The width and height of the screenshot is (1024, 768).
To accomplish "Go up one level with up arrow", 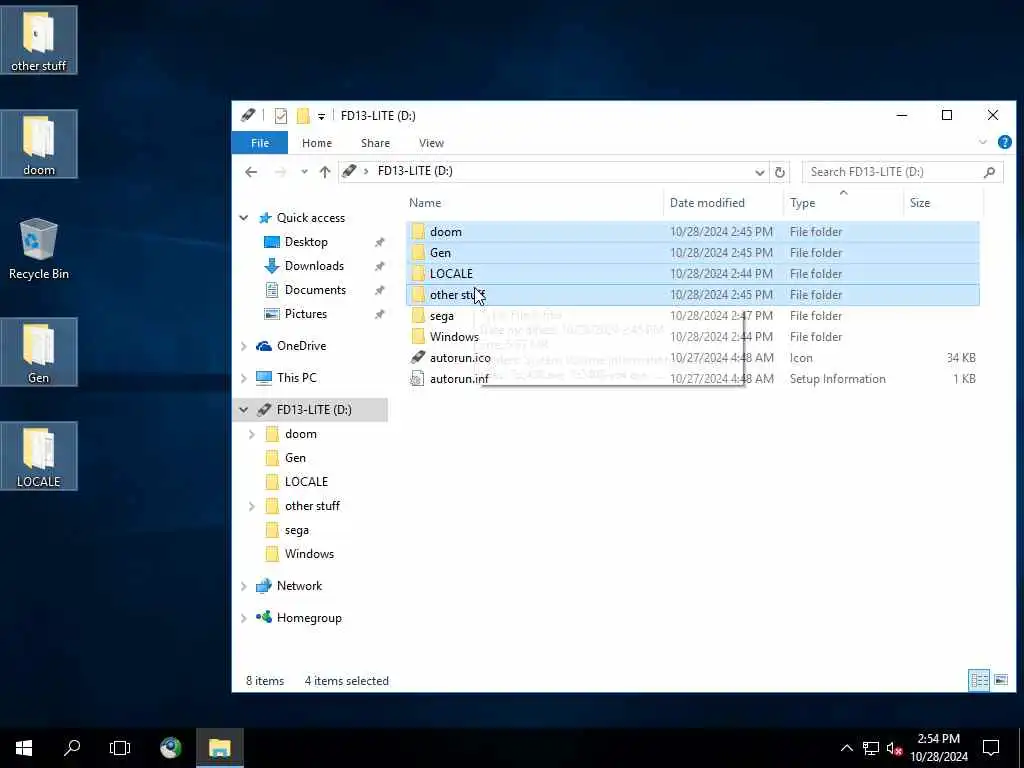I will (x=325, y=172).
